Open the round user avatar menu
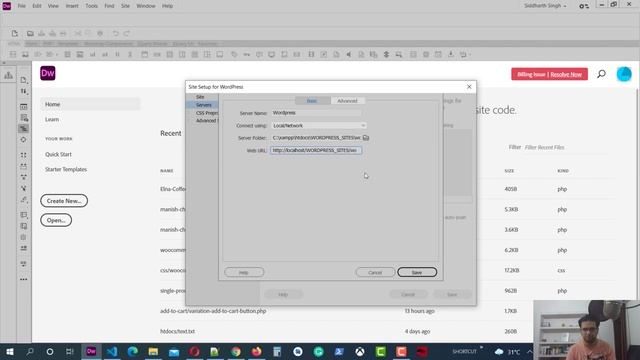The width and height of the screenshot is (640, 360). pos(624,74)
